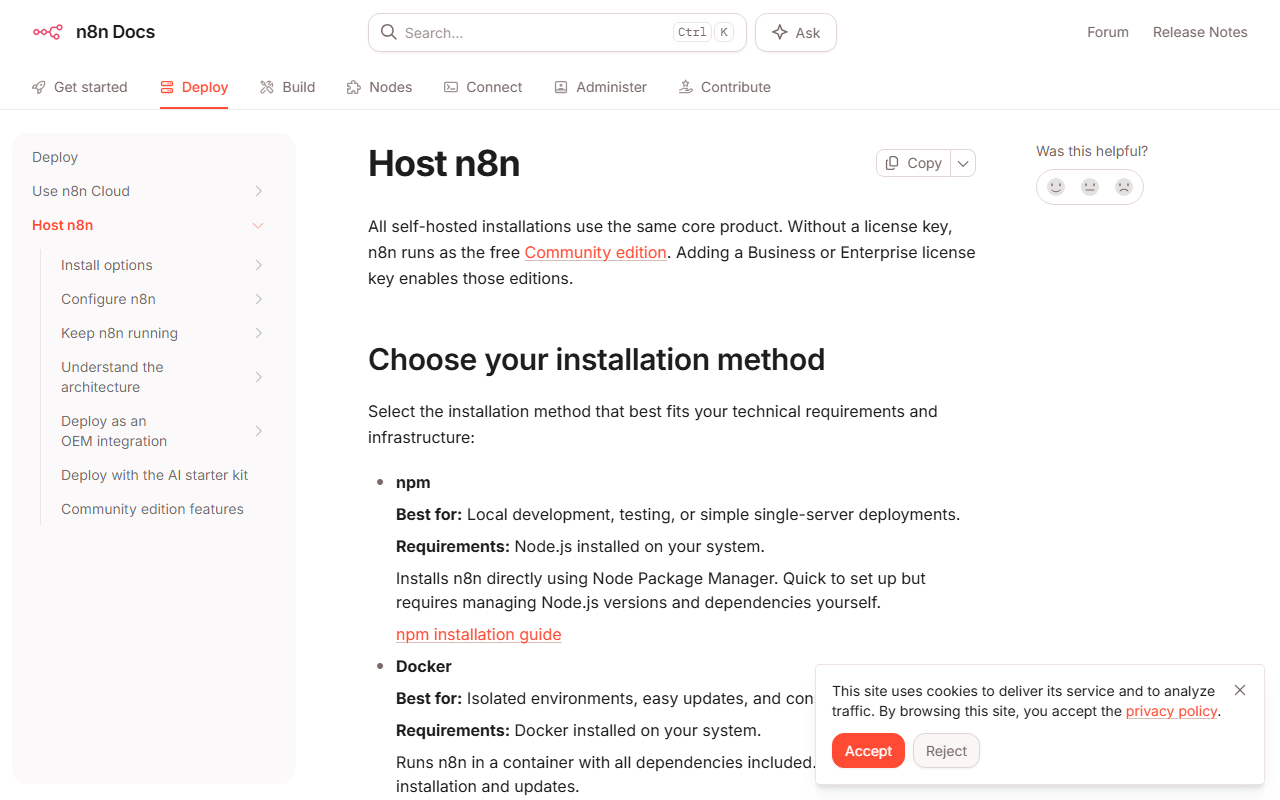The height and width of the screenshot is (800, 1280).
Task: Click the search magnifier icon
Action: (389, 32)
